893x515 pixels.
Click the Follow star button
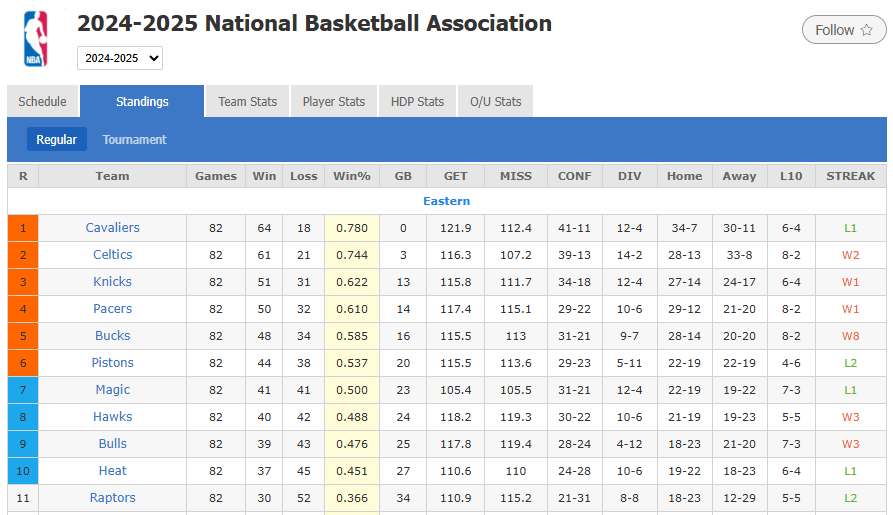[x=843, y=30]
